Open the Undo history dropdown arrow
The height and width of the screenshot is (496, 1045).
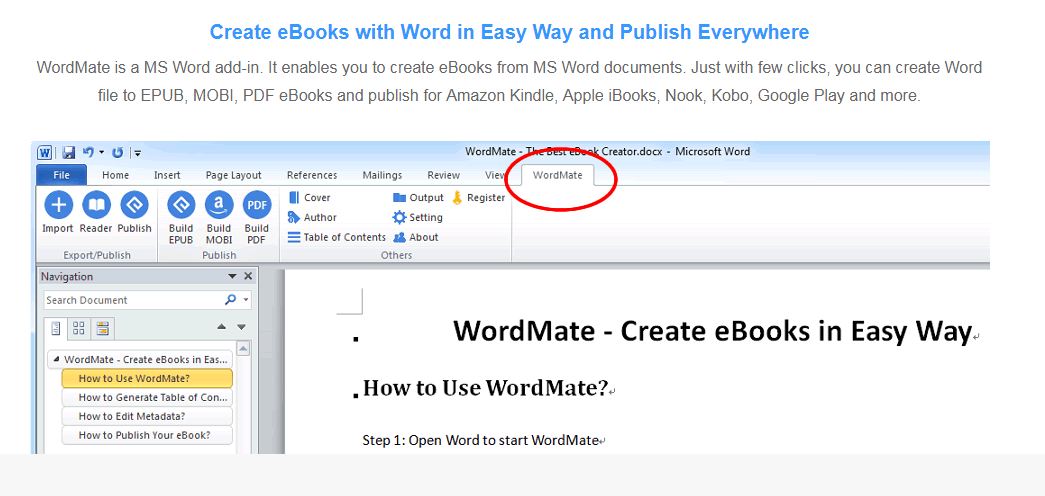102,153
